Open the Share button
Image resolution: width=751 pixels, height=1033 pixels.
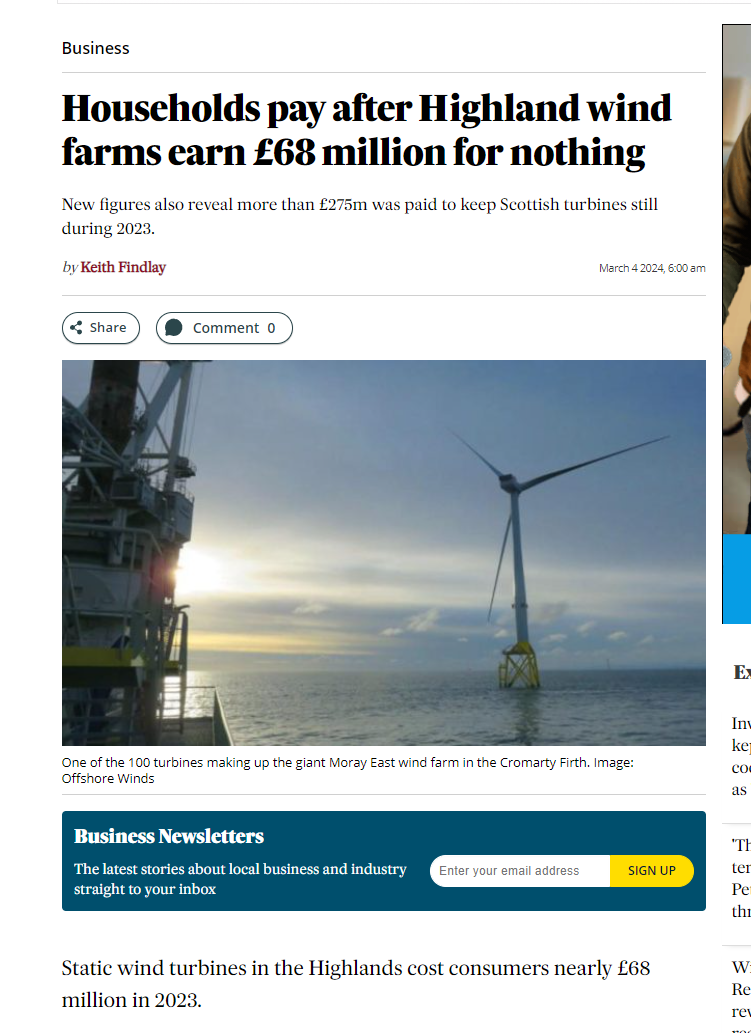click(101, 328)
